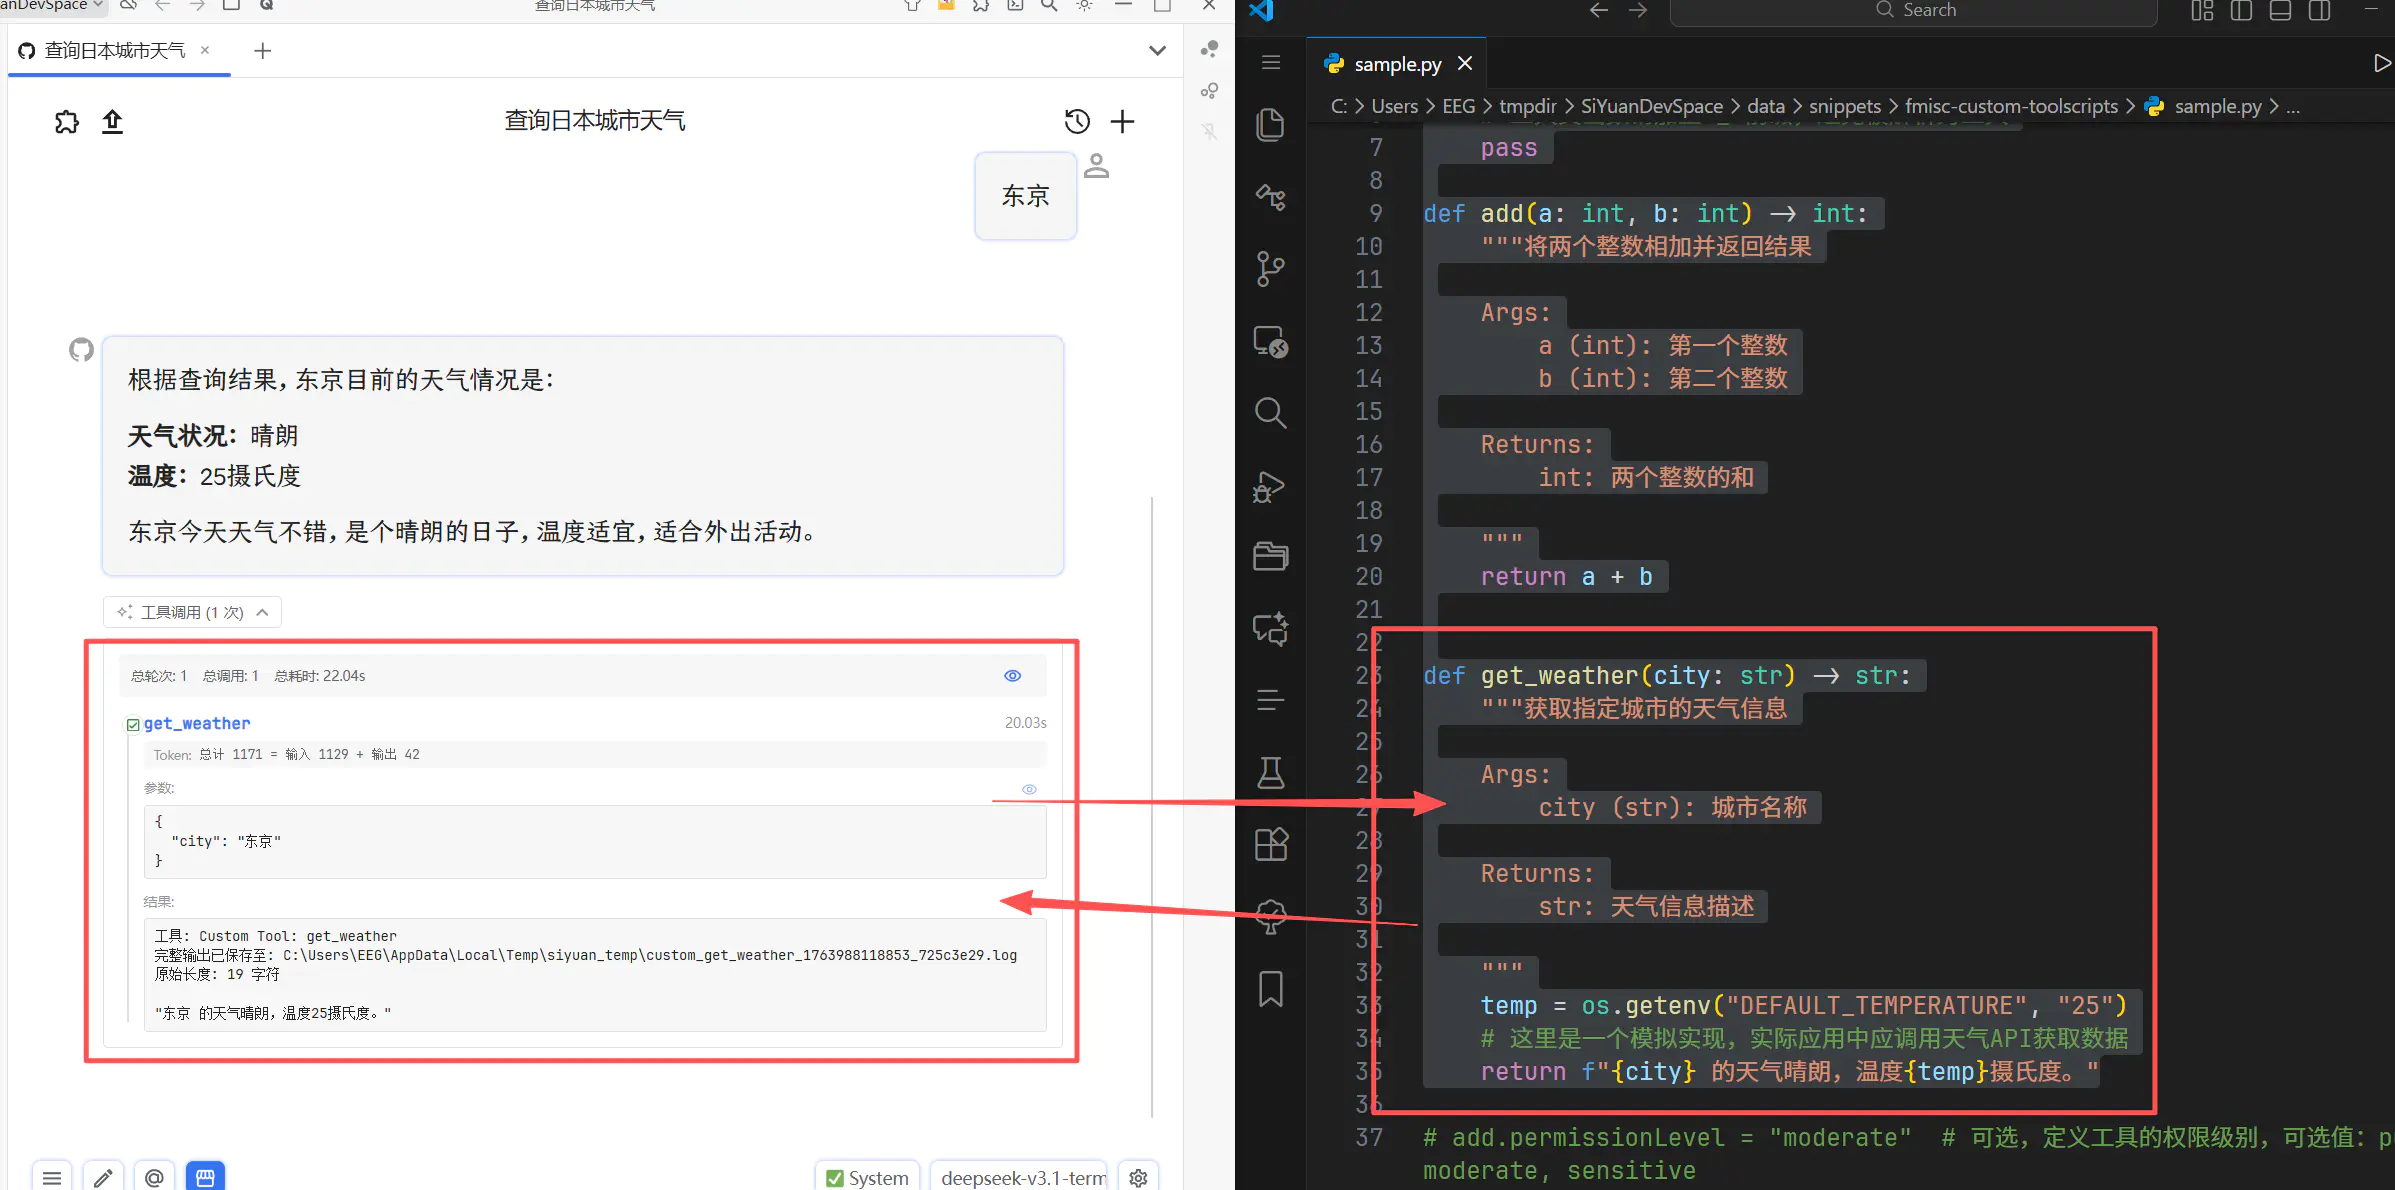2395x1190 pixels.
Task: Toggle eye icon beside total stats
Action: pos(1012,676)
